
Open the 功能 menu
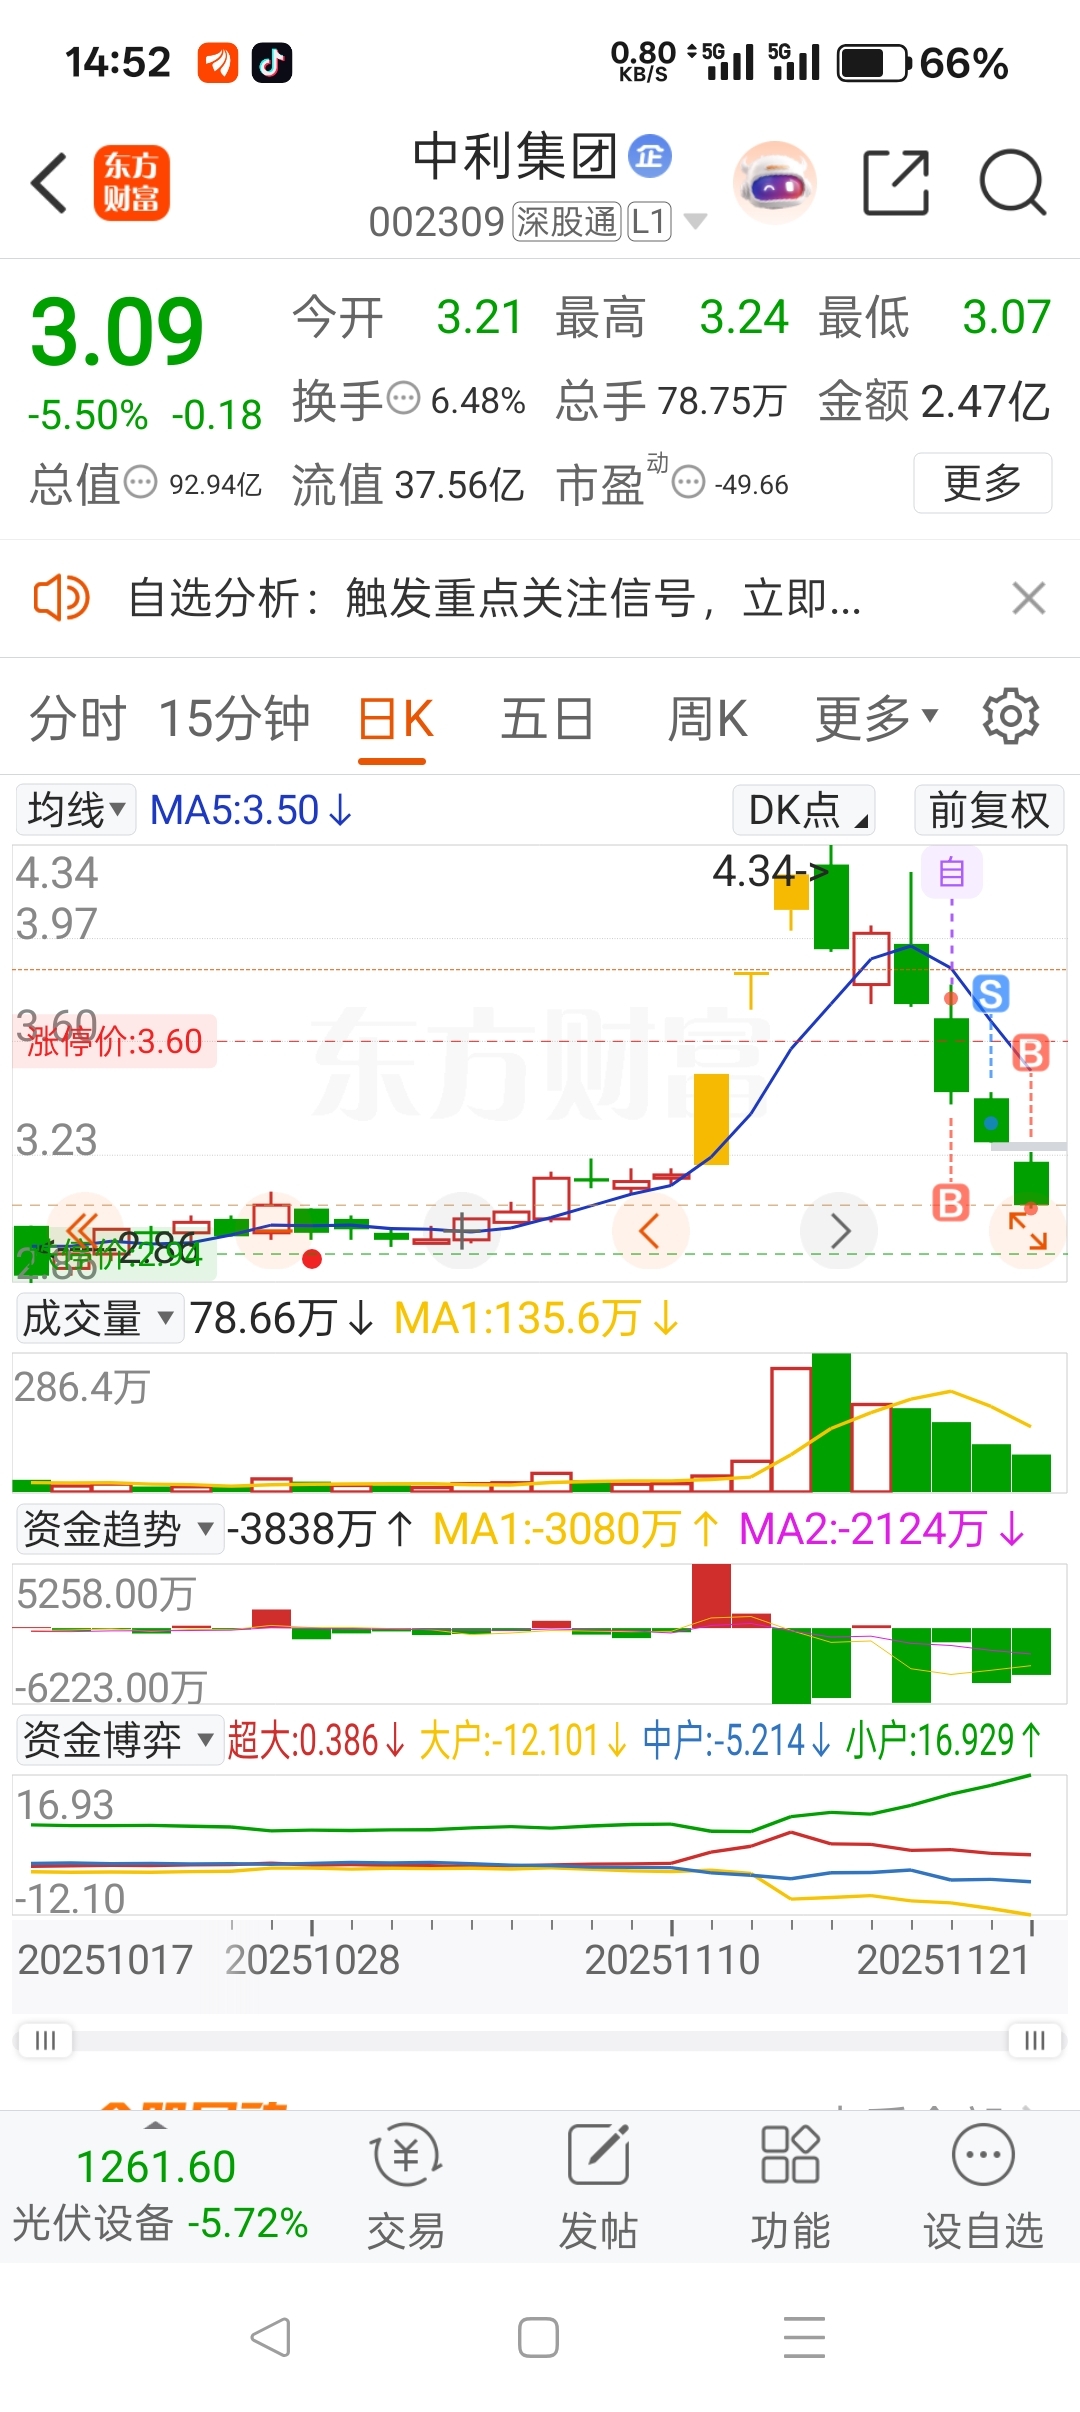point(790,2186)
